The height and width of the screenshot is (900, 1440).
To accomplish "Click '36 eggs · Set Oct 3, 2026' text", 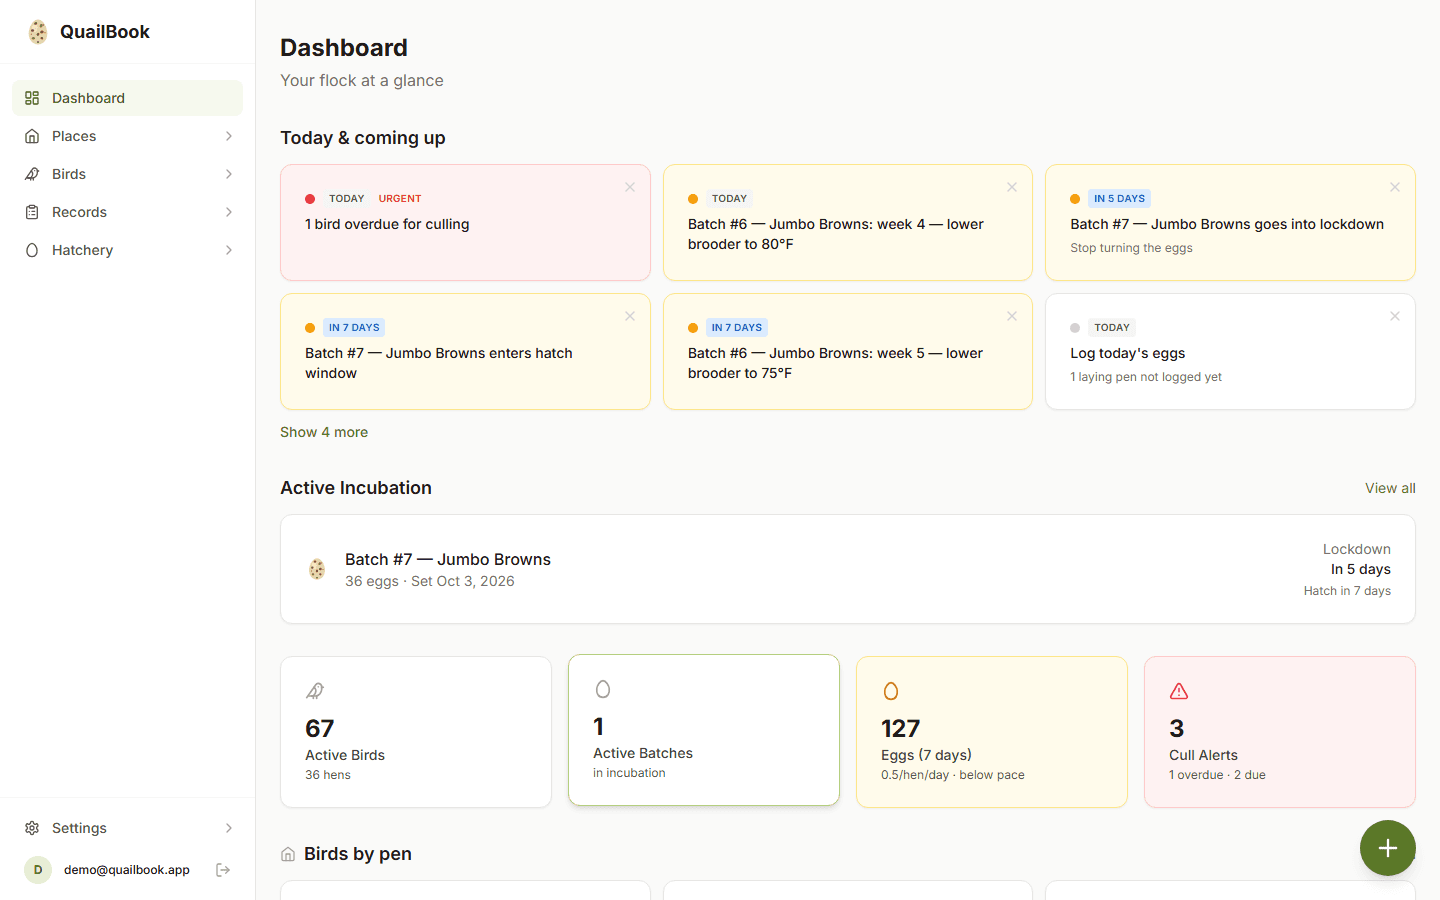I will click(430, 581).
